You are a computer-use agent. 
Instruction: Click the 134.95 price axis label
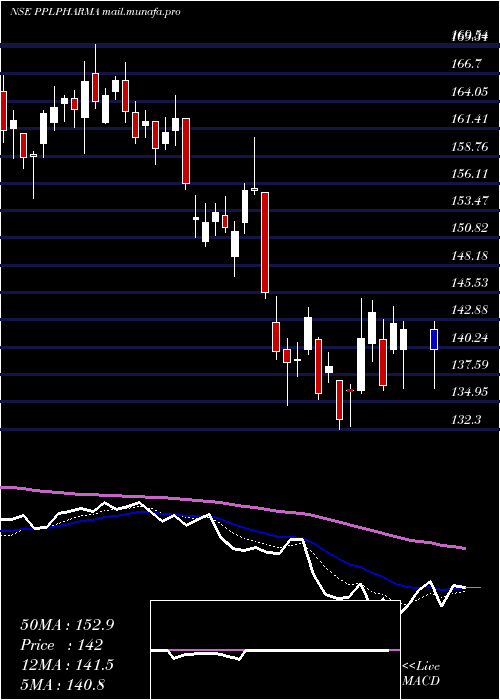pos(469,392)
